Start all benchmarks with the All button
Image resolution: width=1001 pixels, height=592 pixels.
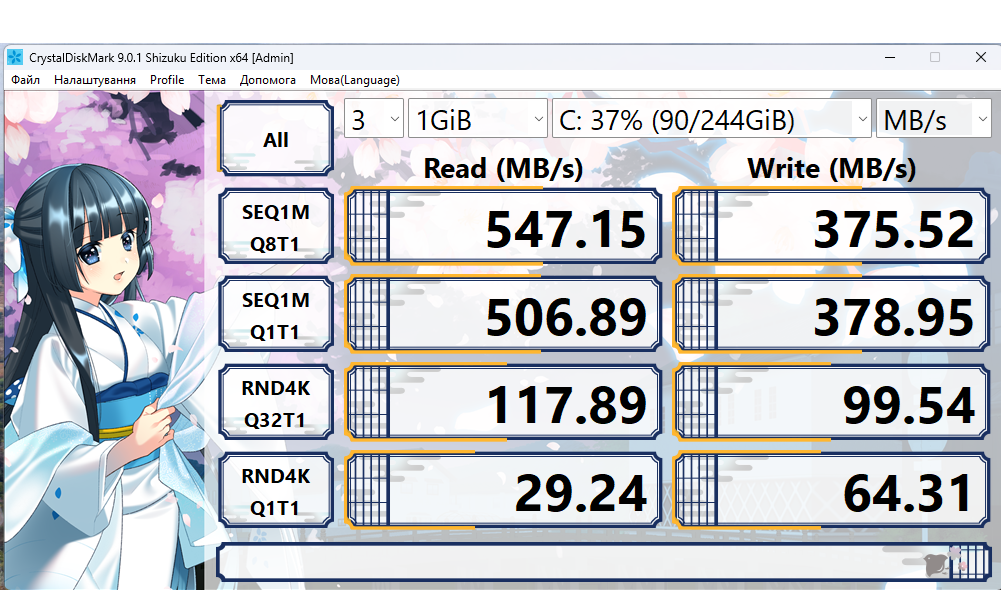pyautogui.click(x=276, y=139)
